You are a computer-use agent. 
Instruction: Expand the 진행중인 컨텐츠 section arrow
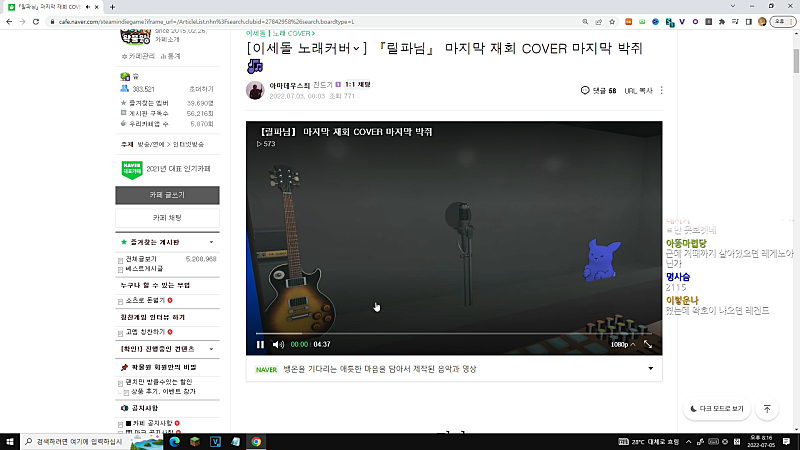tap(211, 349)
